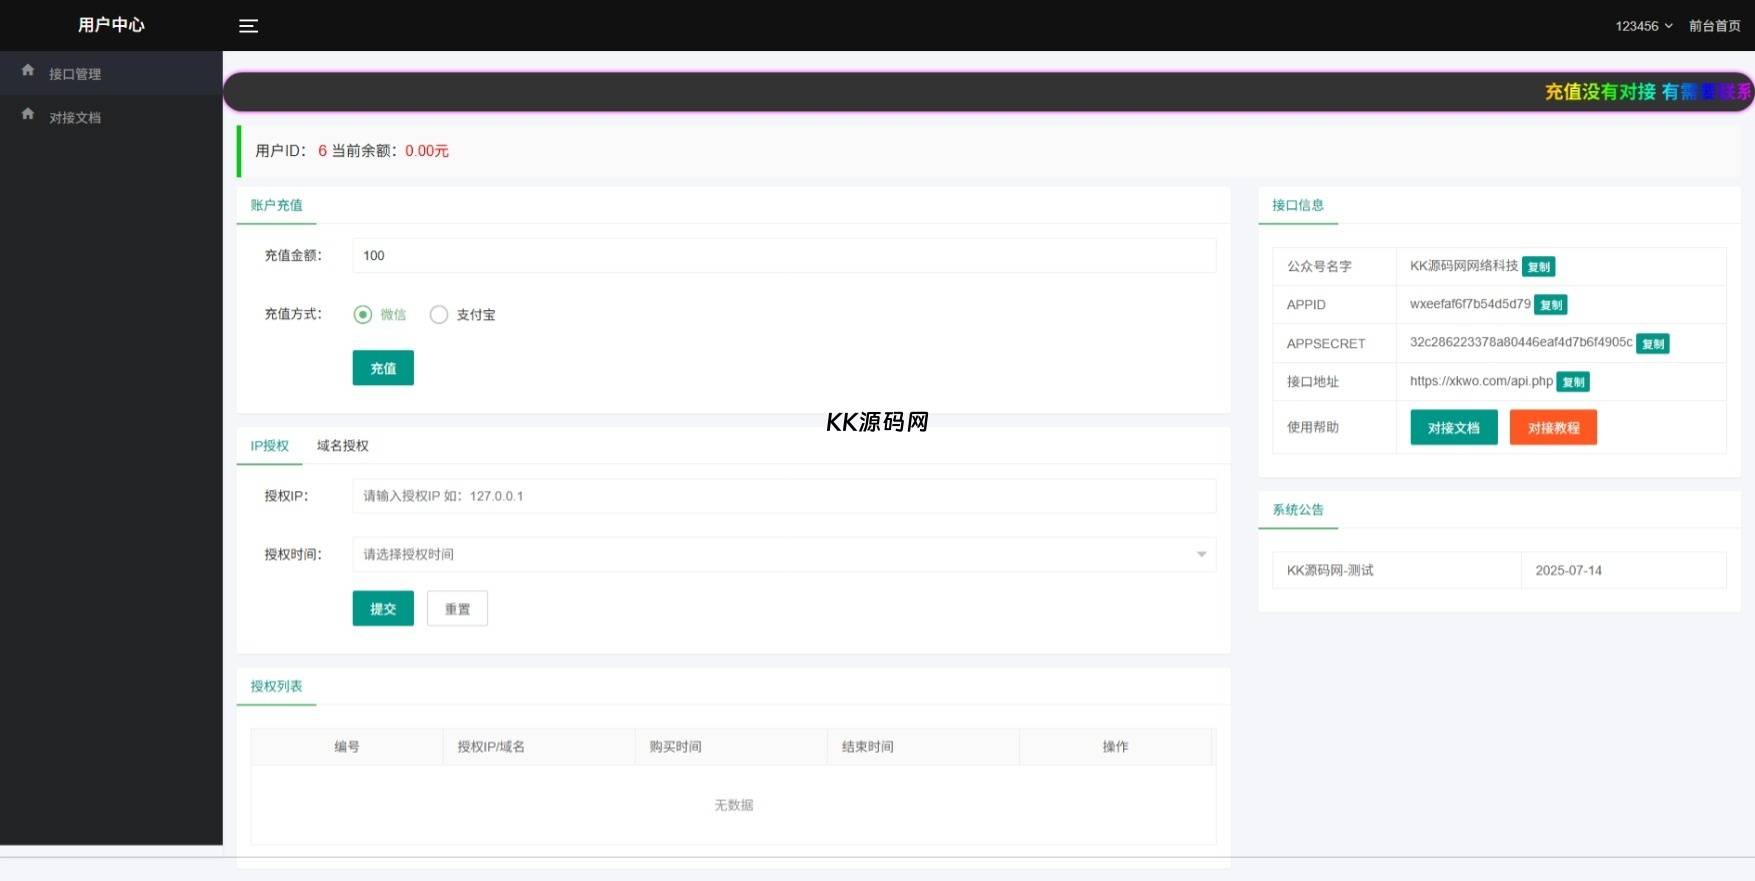Switch to the 域名授权 tab

click(x=342, y=446)
